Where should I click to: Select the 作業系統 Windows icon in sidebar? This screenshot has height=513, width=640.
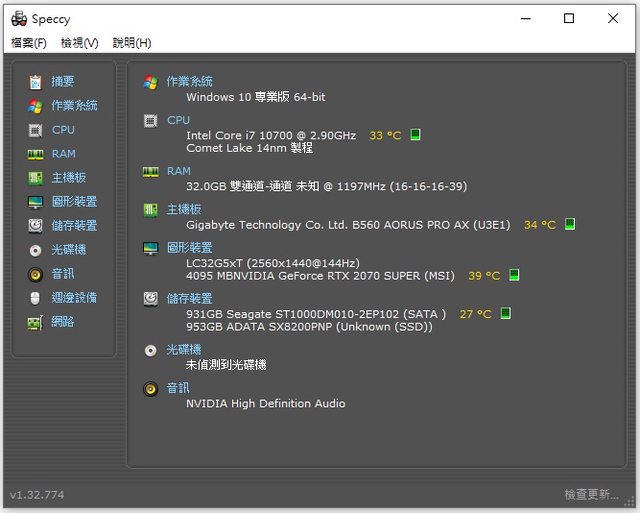(35, 106)
